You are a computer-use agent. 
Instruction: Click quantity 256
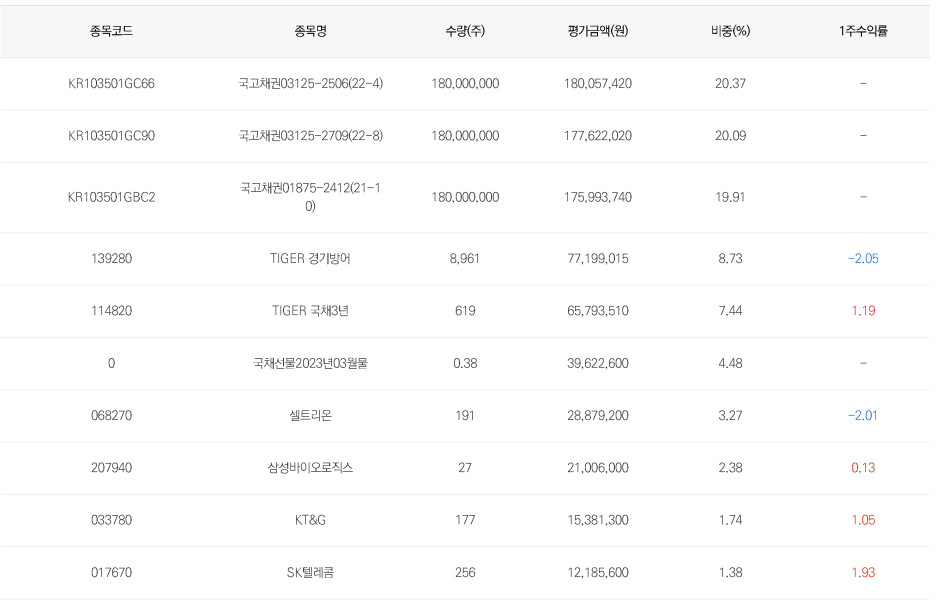(465, 573)
